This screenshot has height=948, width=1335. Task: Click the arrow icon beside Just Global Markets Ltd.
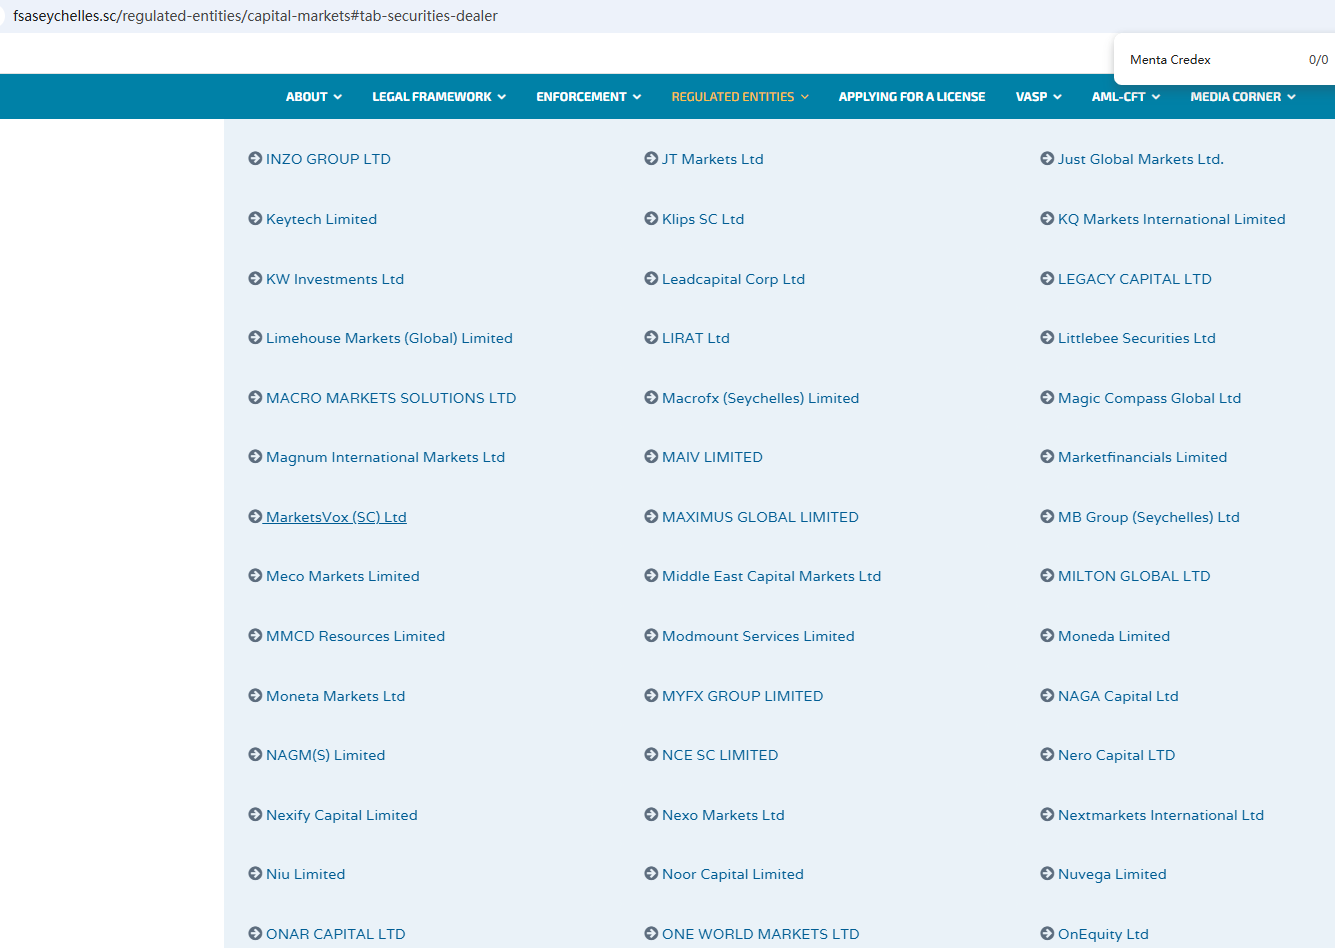point(1047,158)
